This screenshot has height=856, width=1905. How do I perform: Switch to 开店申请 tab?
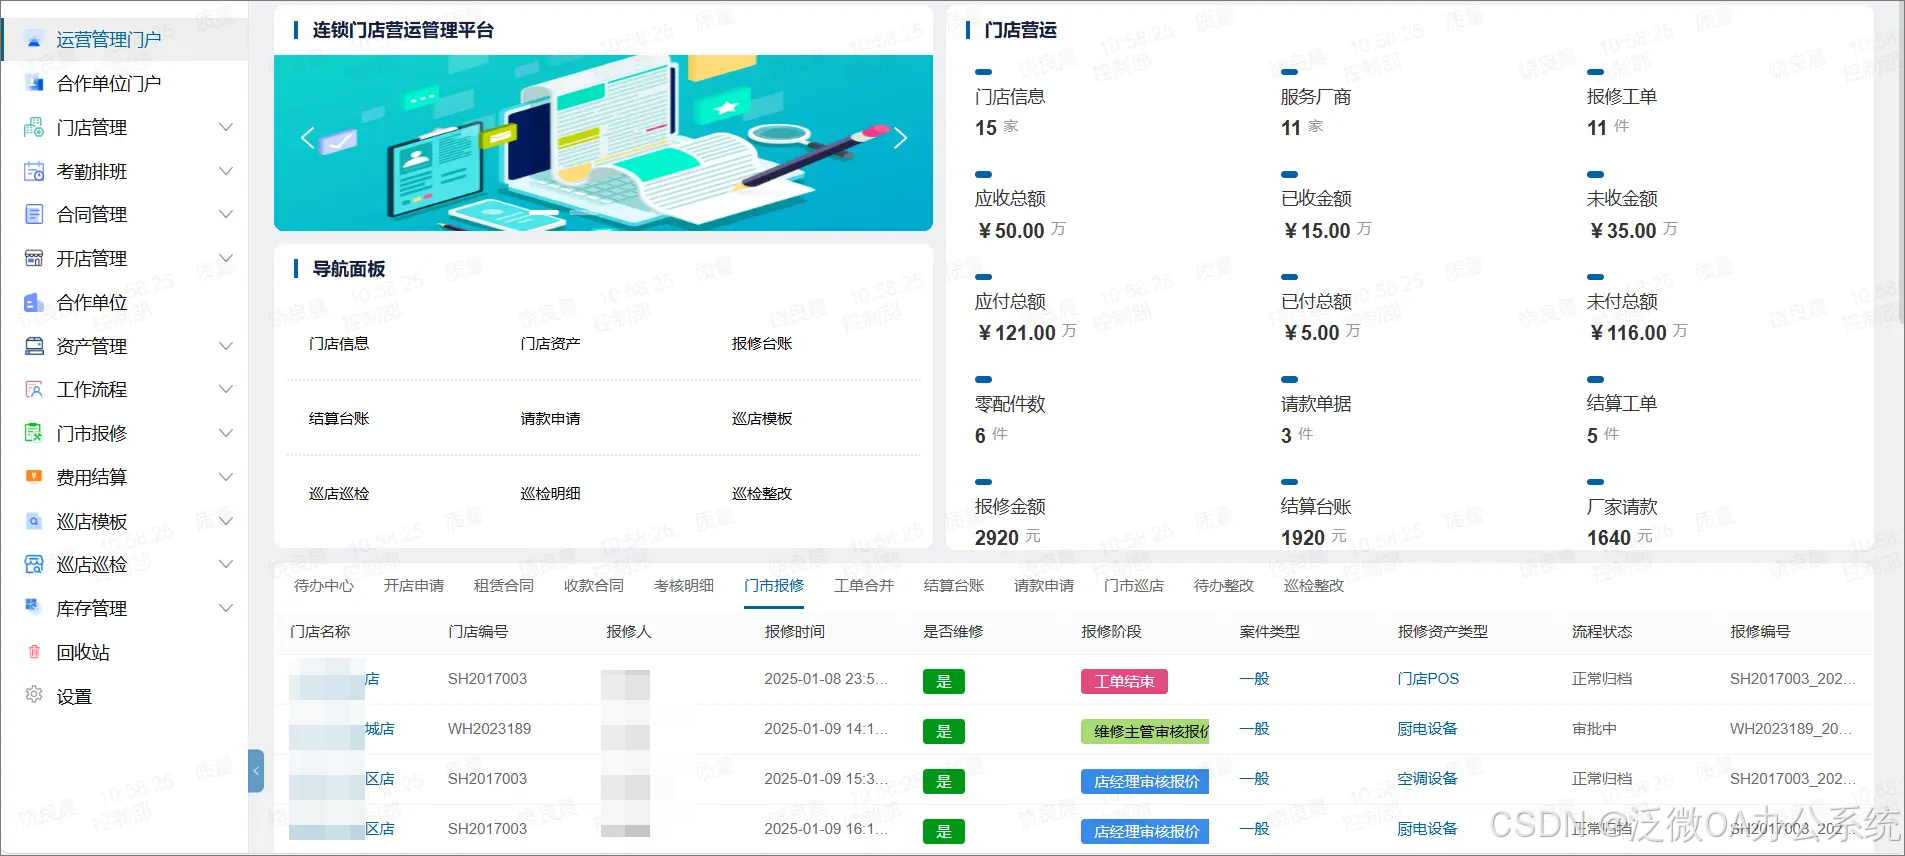(x=414, y=586)
